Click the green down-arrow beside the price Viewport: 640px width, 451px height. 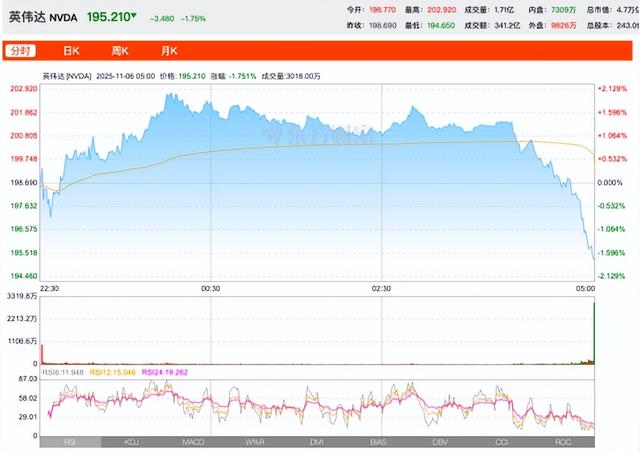tap(134, 16)
